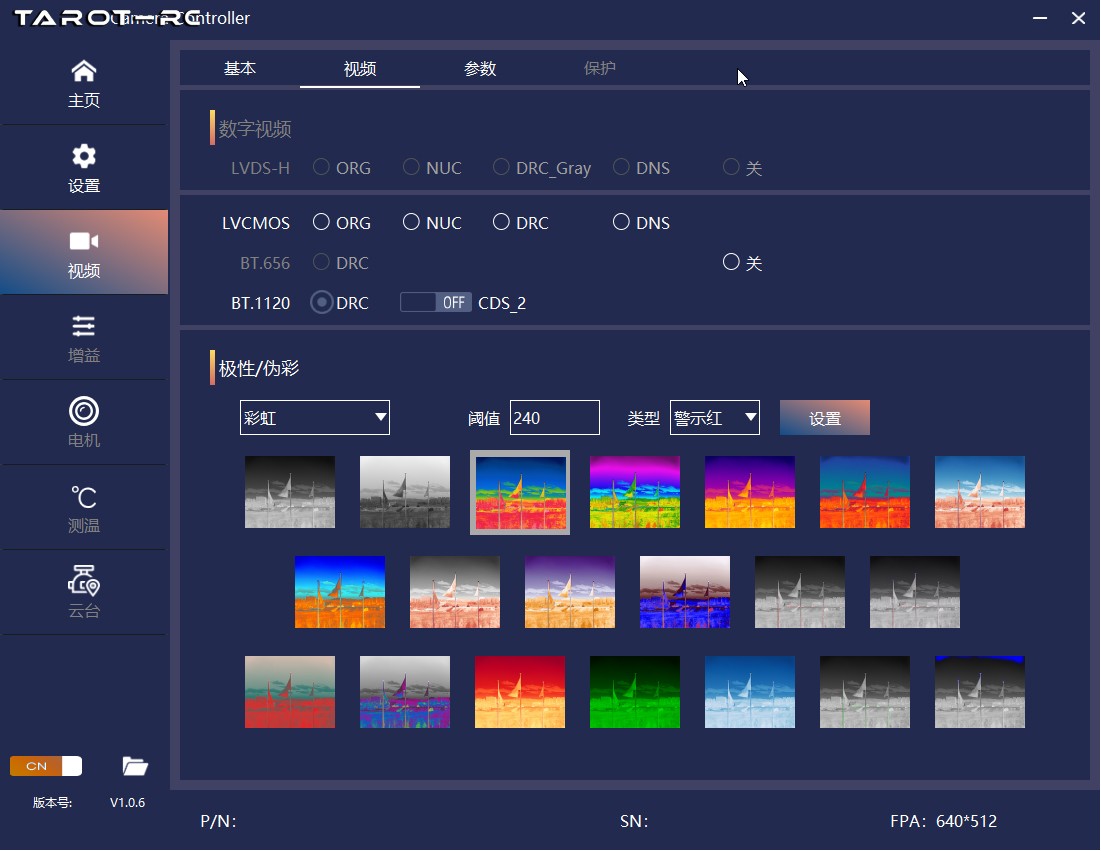
Task: Expand the 警示红 type dropdown
Action: pyautogui.click(x=715, y=418)
